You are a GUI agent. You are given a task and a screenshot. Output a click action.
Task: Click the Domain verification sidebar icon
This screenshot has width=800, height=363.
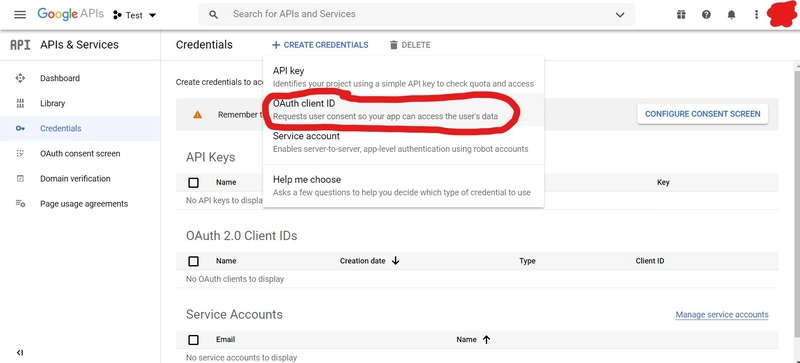[20, 179]
